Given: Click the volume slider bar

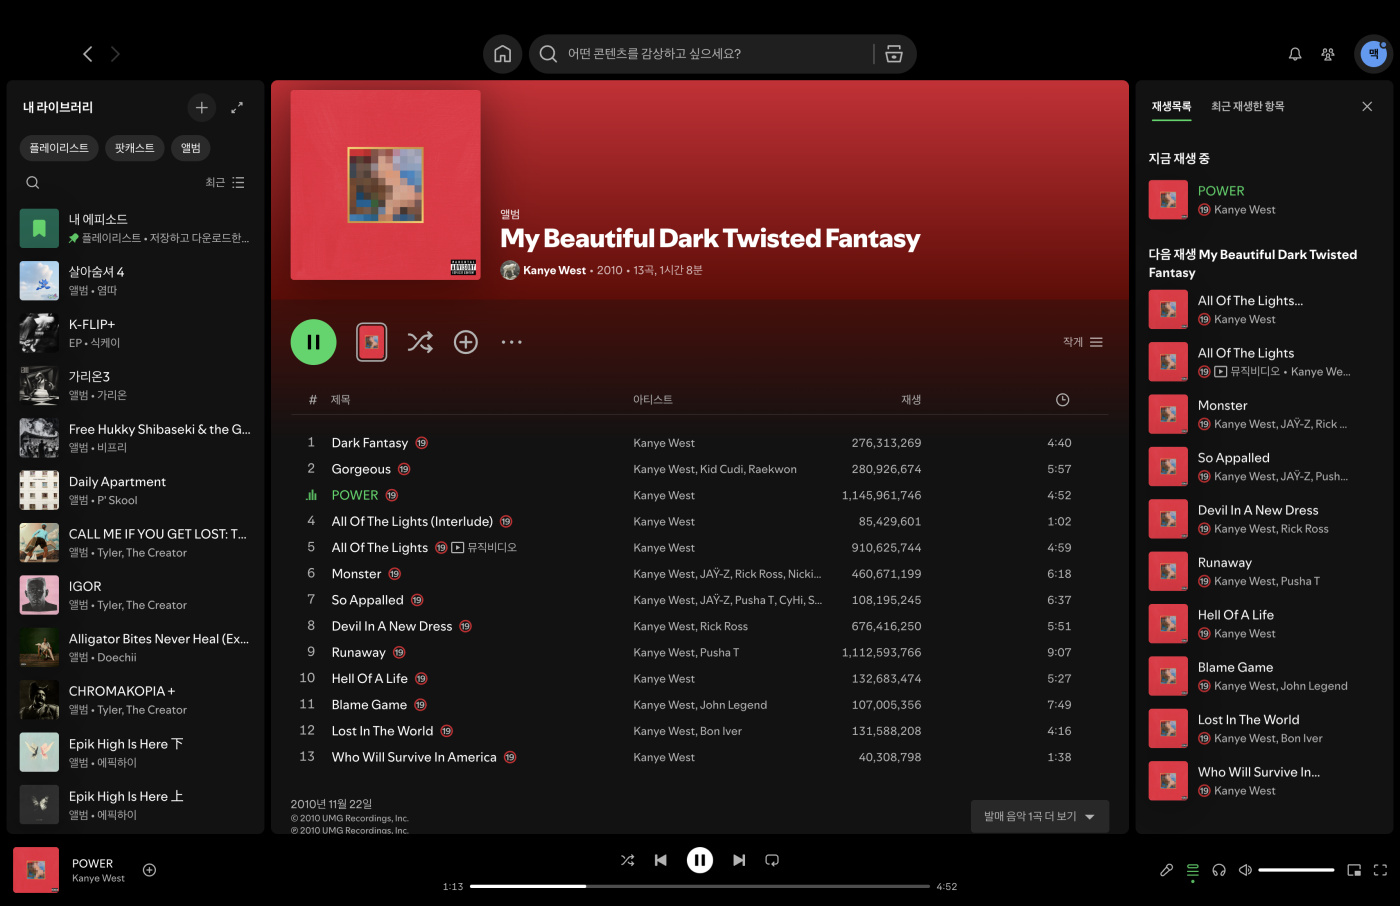Looking at the screenshot, I should (x=1296, y=870).
